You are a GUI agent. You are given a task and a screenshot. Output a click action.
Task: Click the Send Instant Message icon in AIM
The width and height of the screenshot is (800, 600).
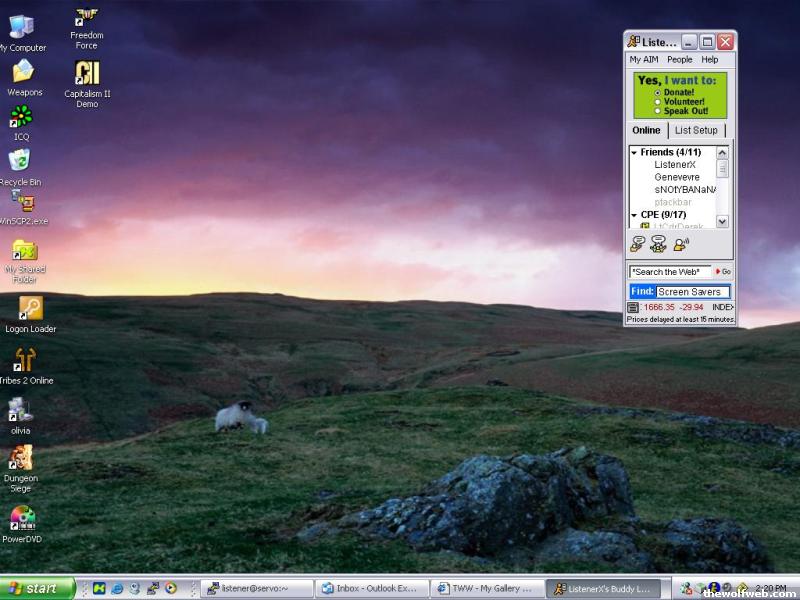click(637, 243)
